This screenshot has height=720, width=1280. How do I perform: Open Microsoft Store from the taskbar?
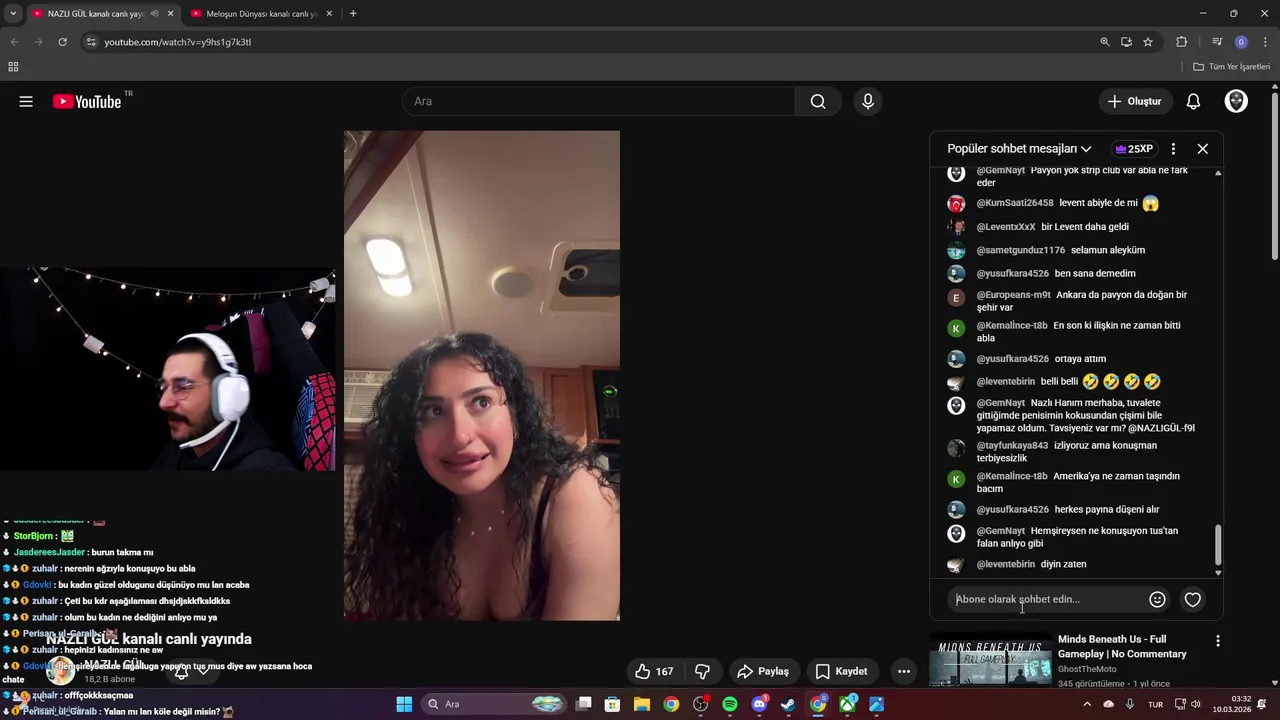613,704
